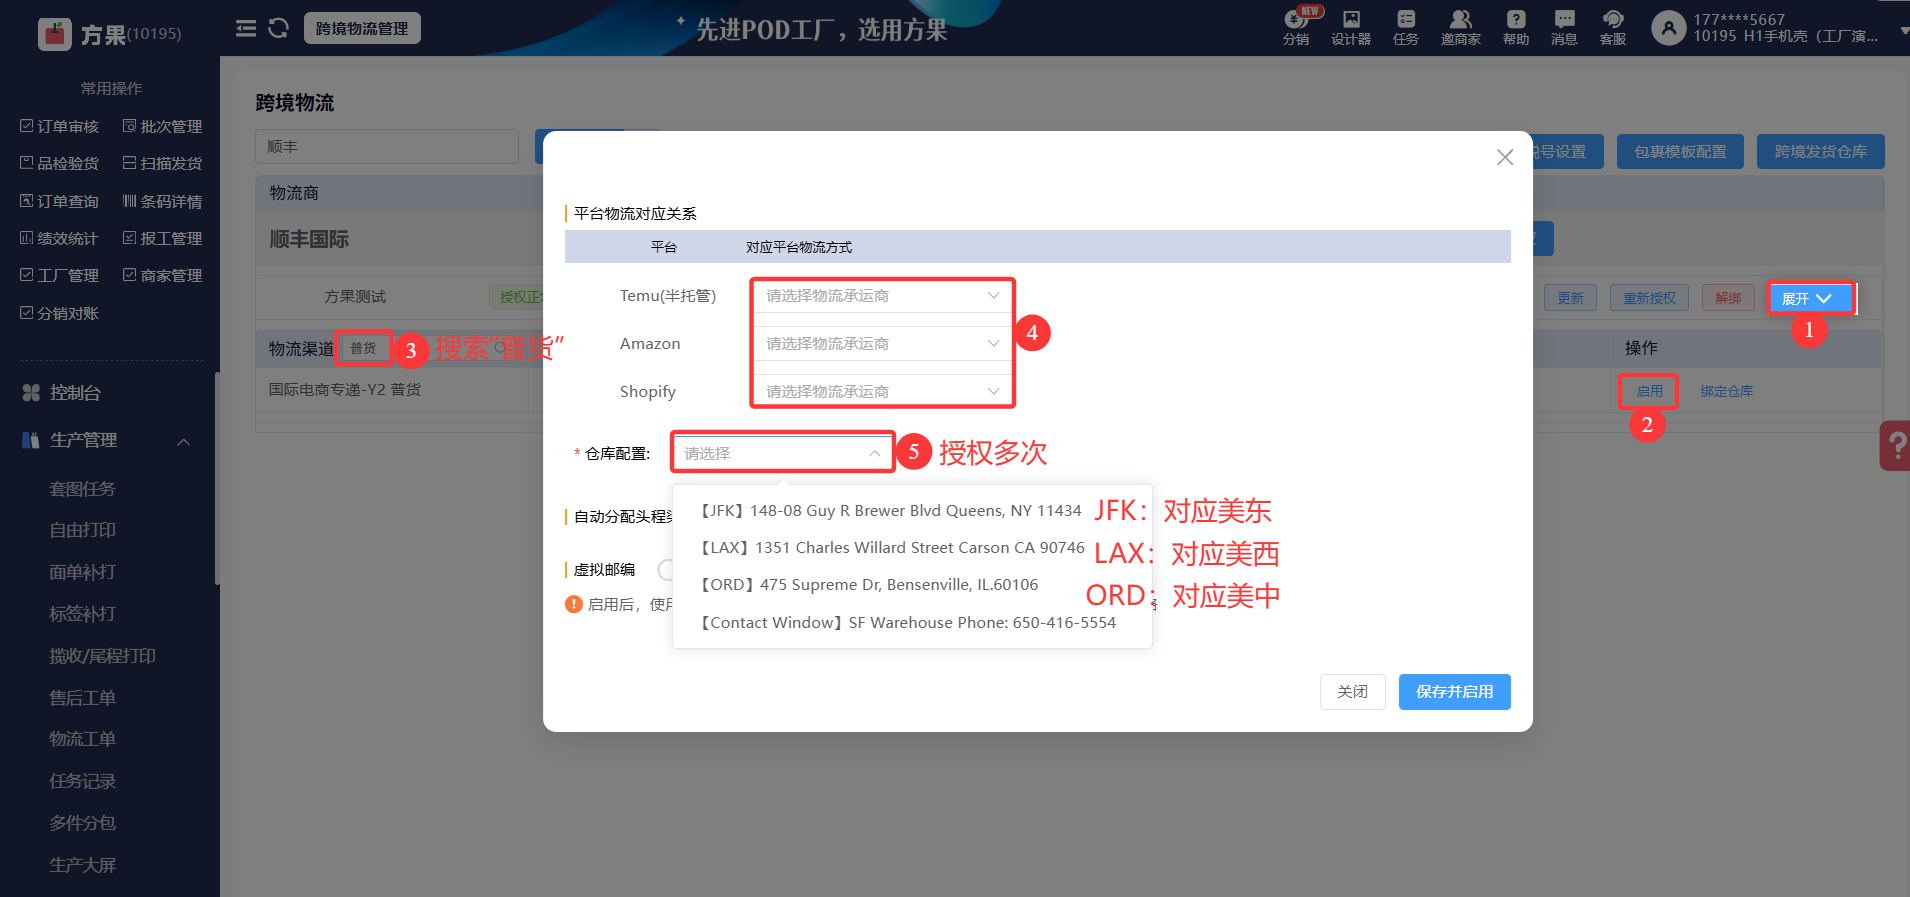Open the Amazon carrier dropdown

[x=882, y=344]
